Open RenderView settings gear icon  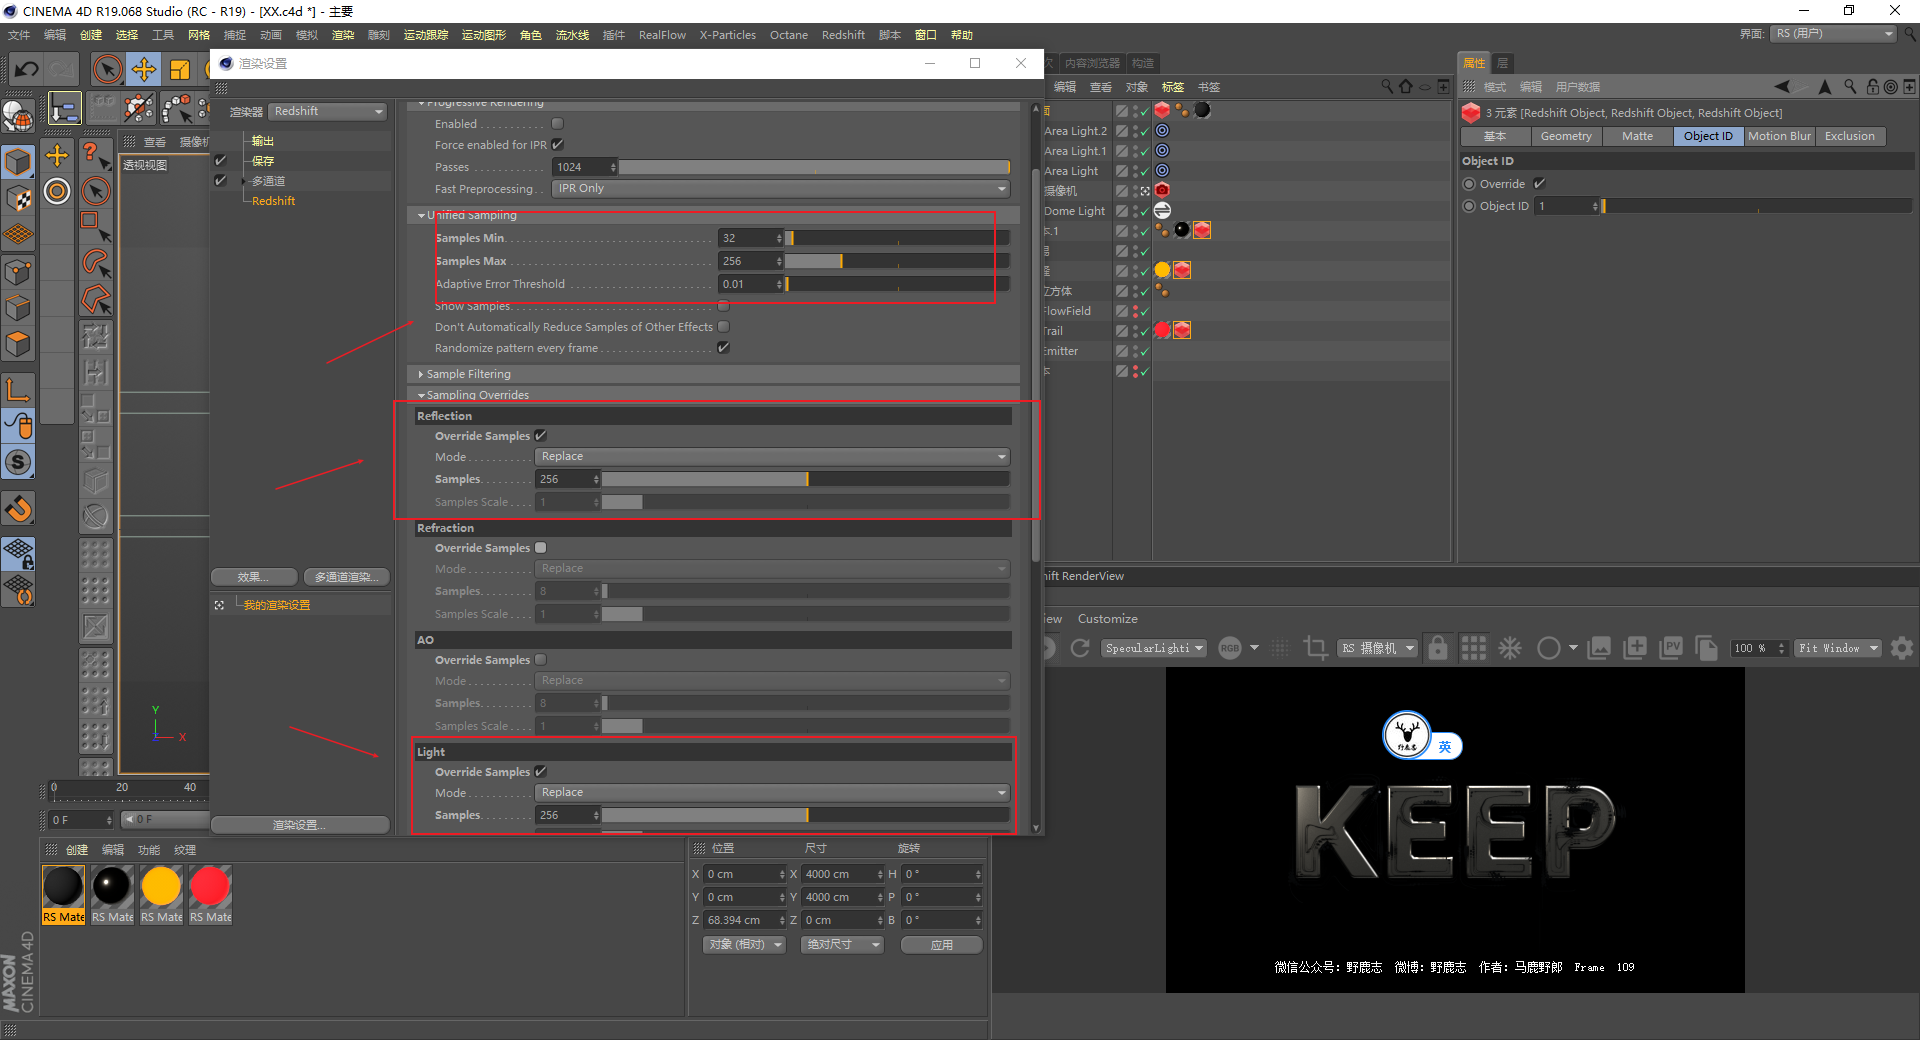(1902, 648)
